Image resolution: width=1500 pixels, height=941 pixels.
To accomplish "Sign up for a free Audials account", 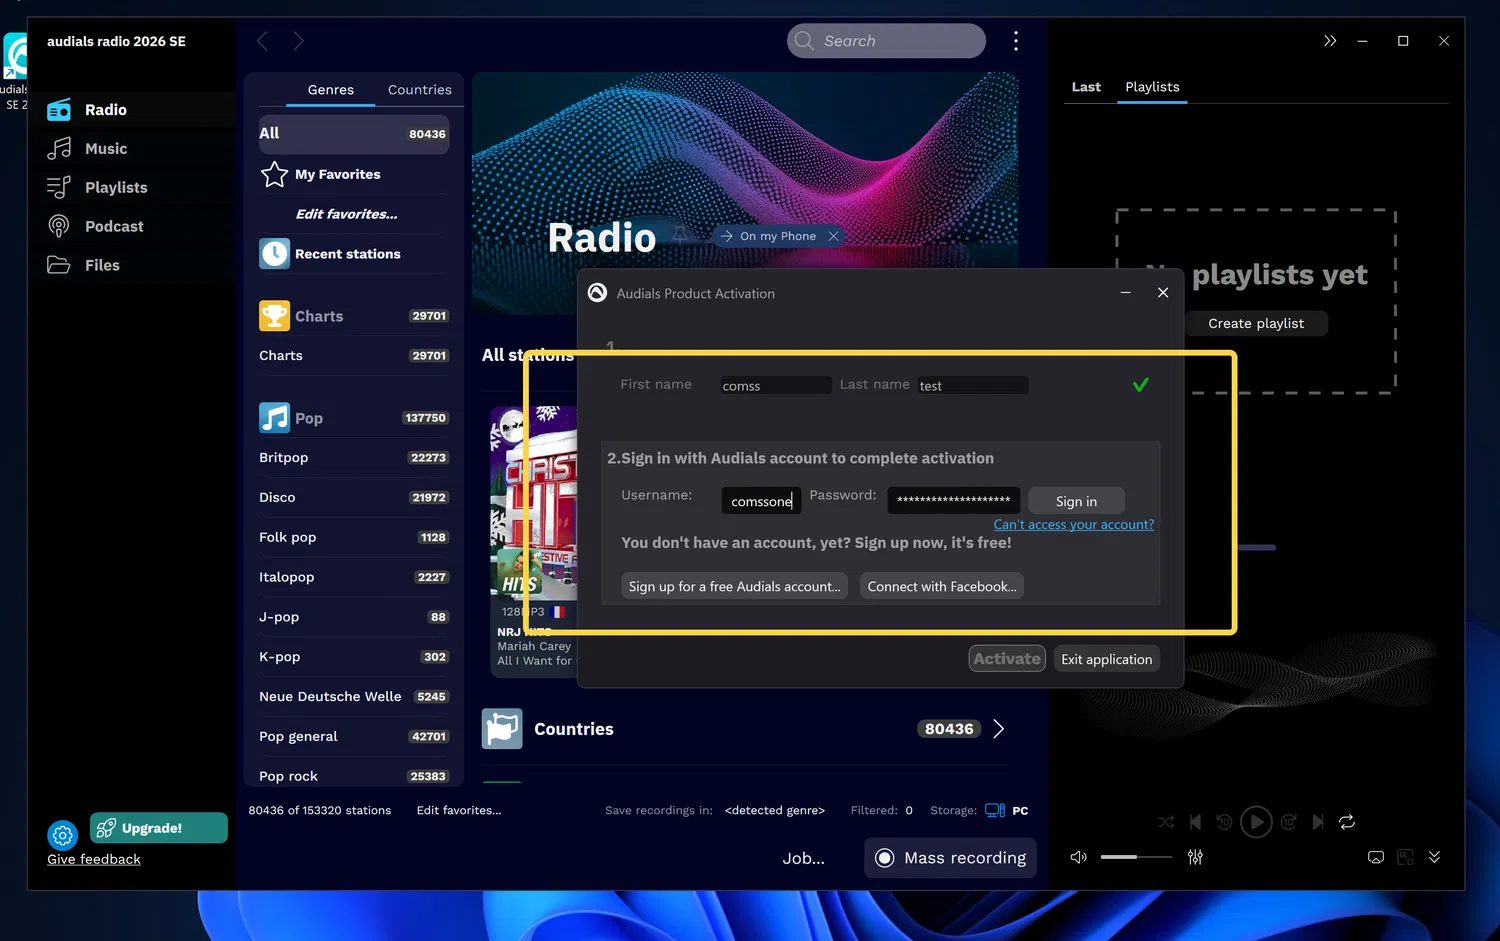I will click(734, 585).
